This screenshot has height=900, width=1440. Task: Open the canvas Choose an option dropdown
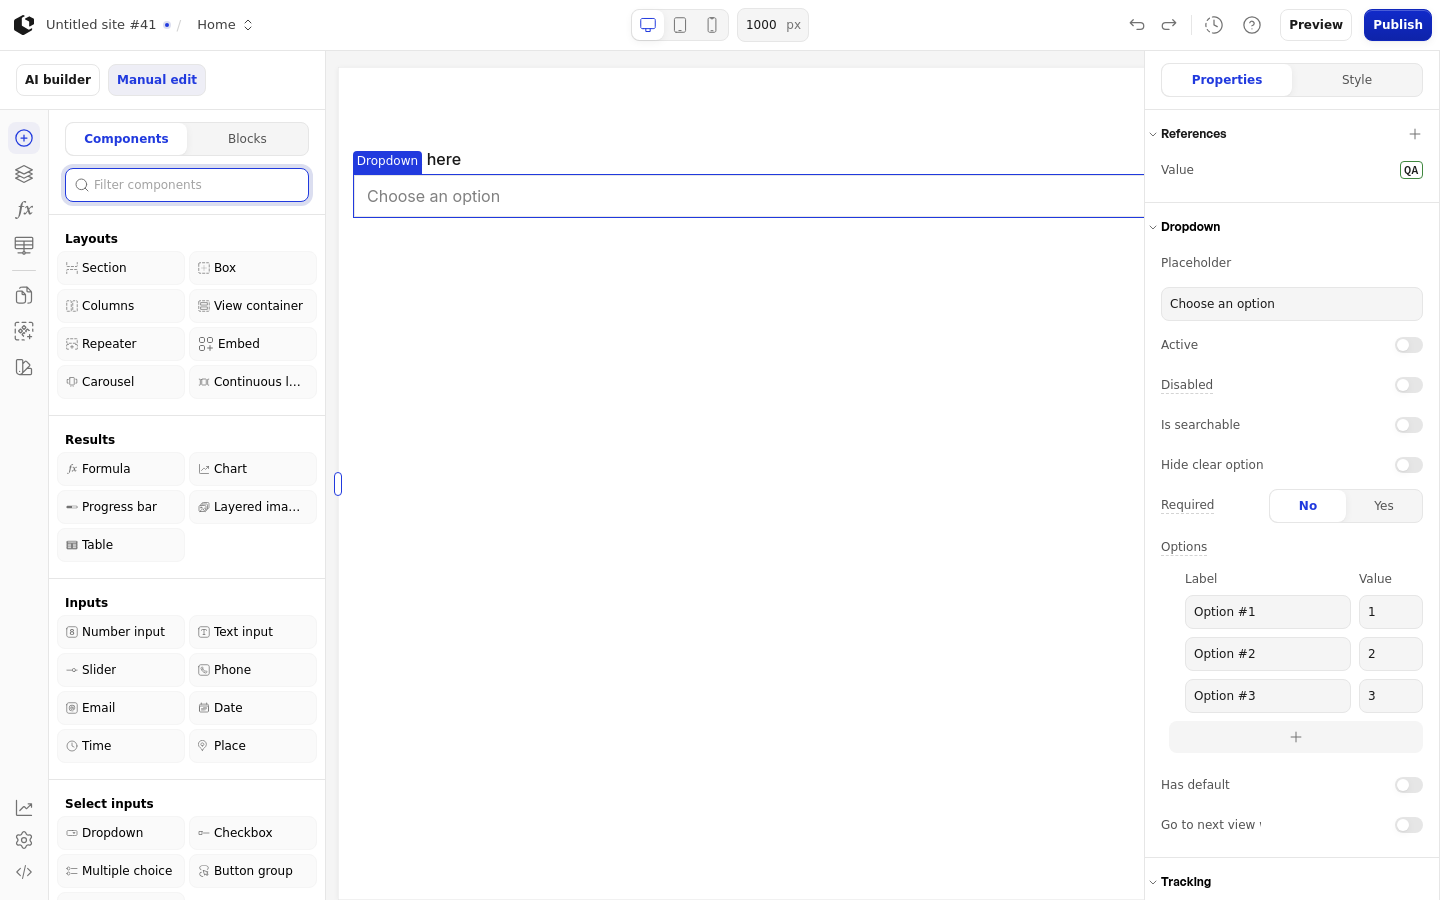(748, 196)
